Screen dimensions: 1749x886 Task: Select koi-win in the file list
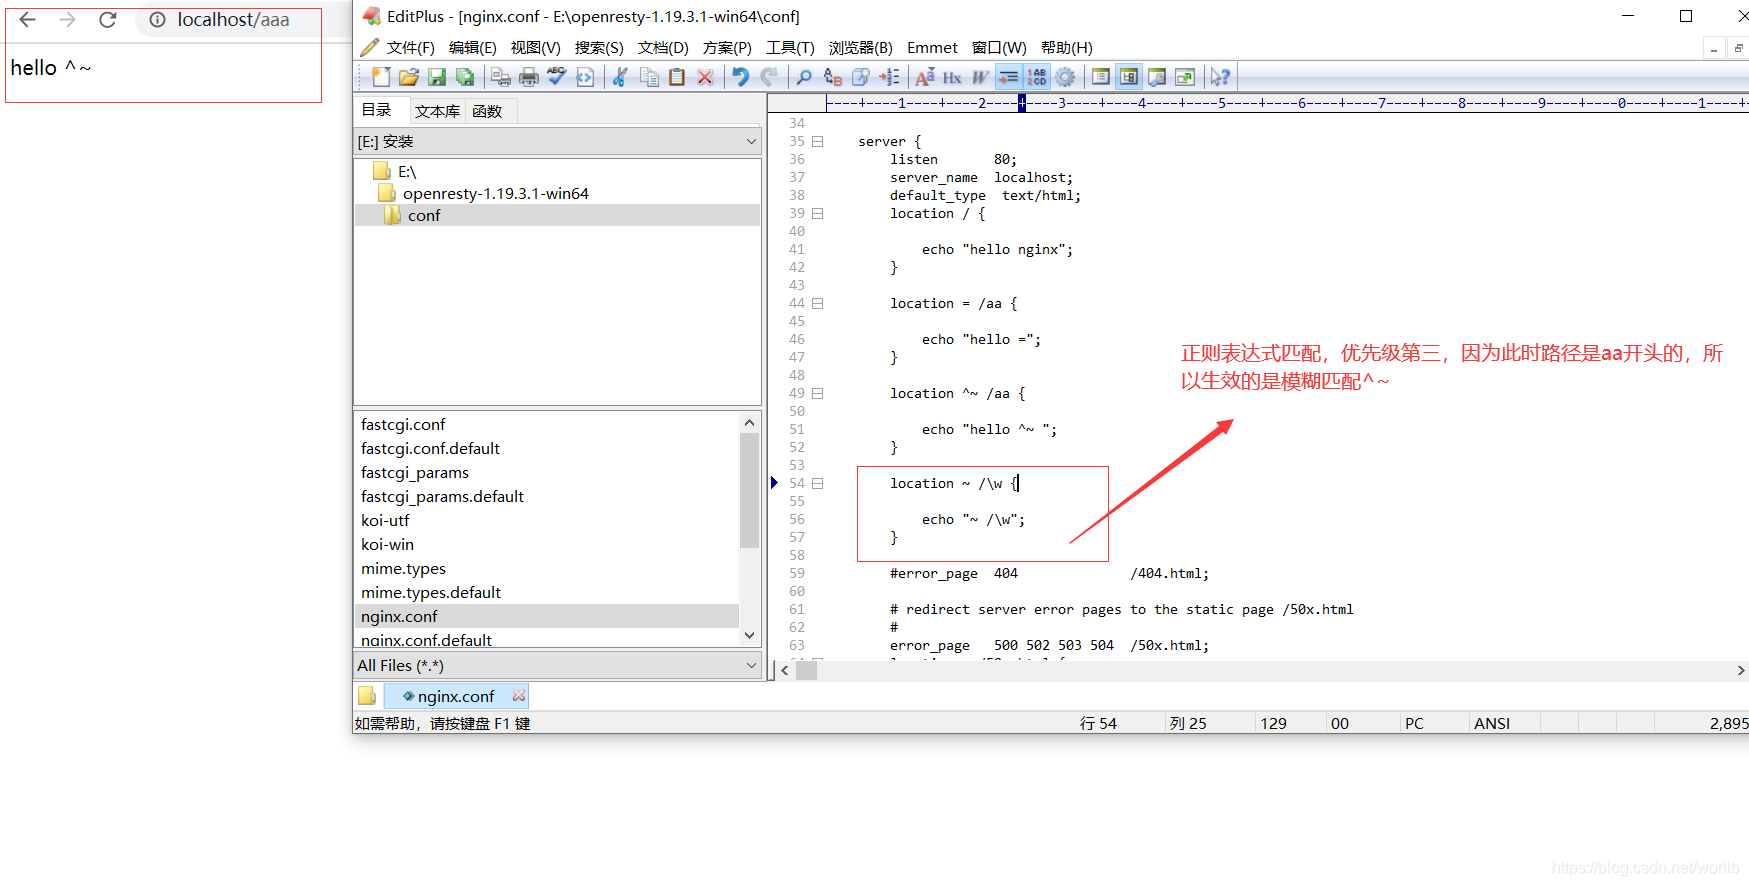point(387,545)
